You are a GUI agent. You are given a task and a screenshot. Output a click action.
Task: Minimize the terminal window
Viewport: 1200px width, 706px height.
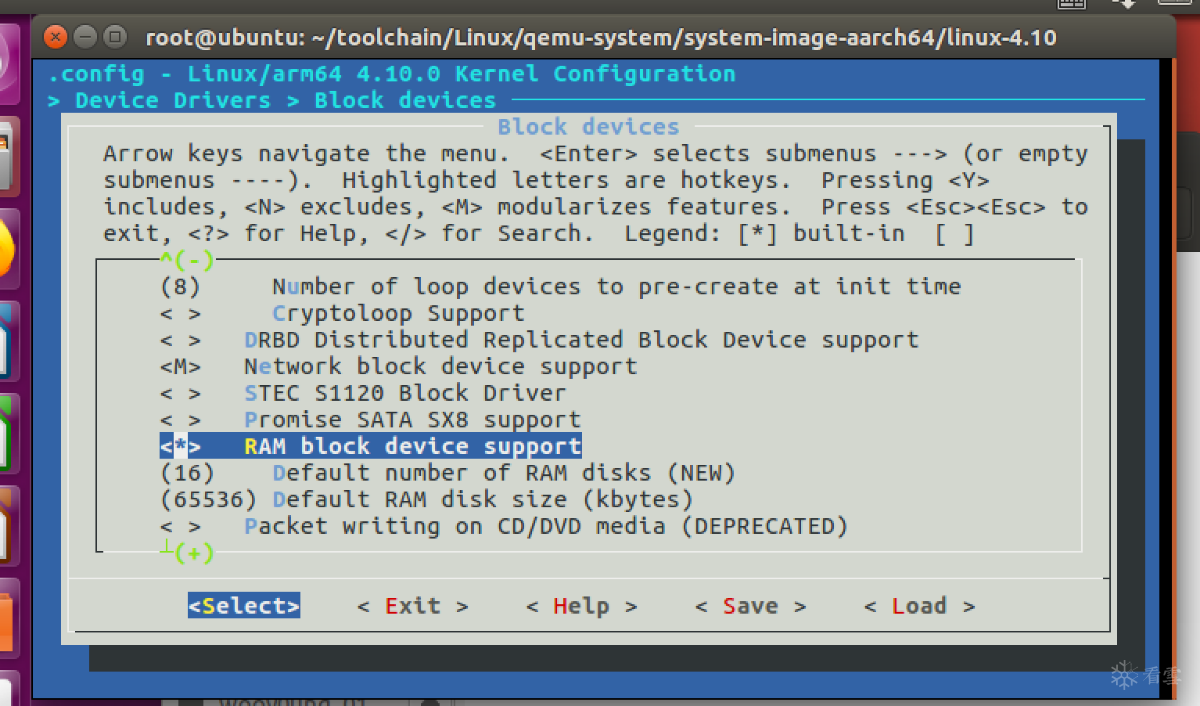85,39
